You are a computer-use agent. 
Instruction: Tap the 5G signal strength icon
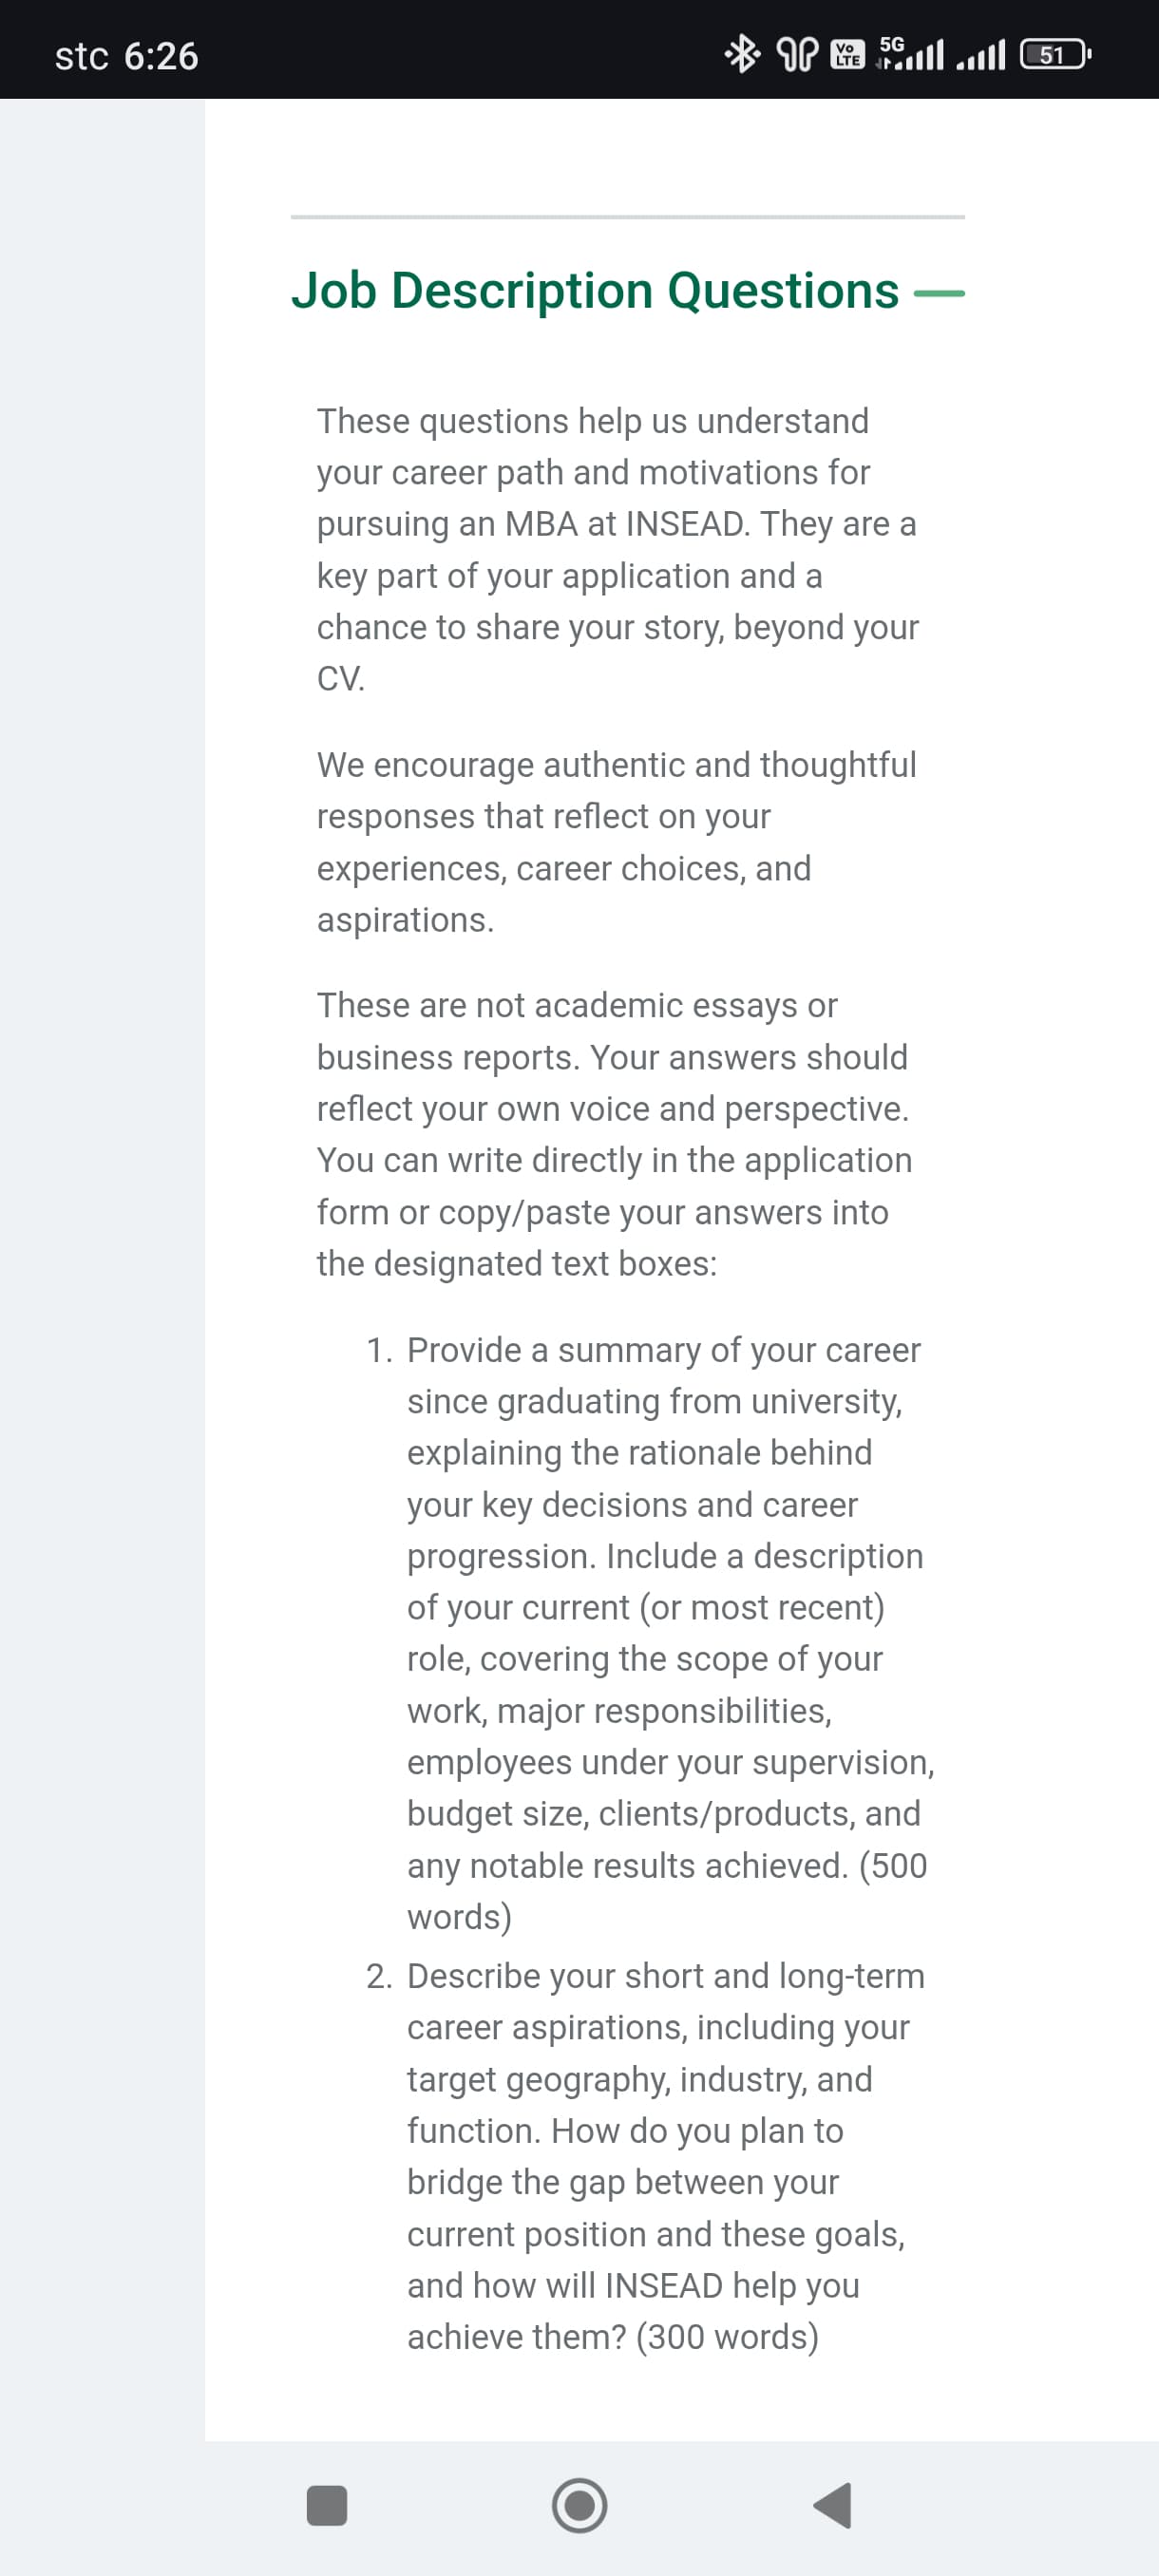[910, 54]
